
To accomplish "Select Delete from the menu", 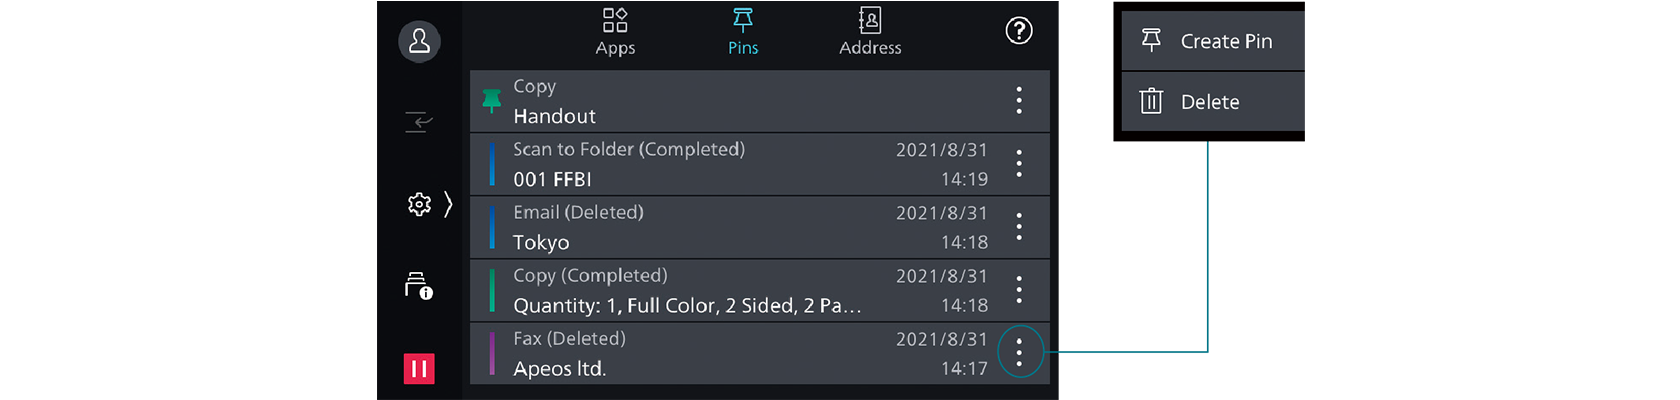I will click(1212, 102).
